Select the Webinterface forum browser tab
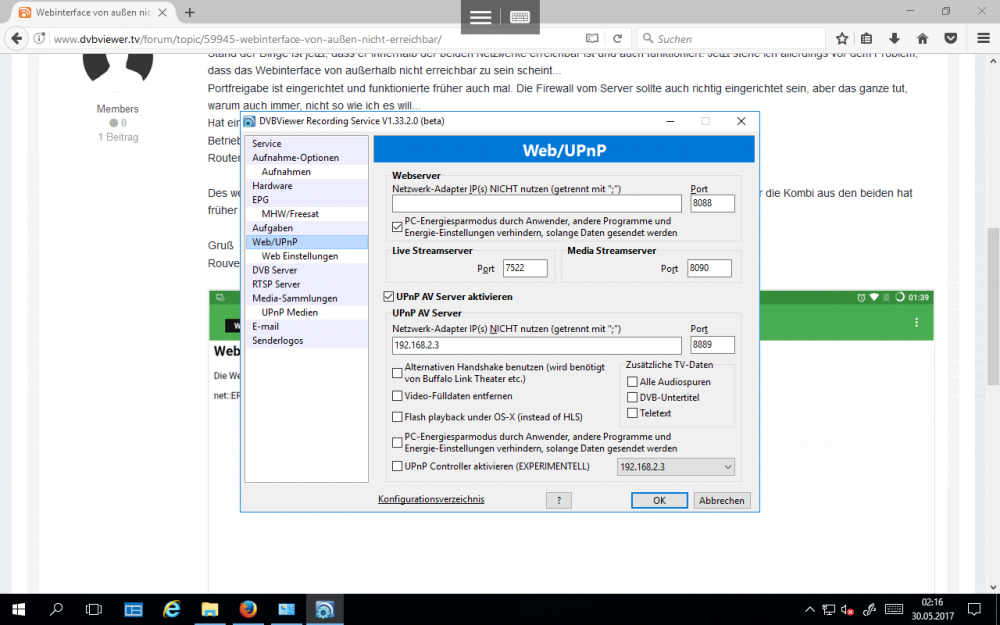Viewport: 1000px width, 625px height. click(x=92, y=12)
